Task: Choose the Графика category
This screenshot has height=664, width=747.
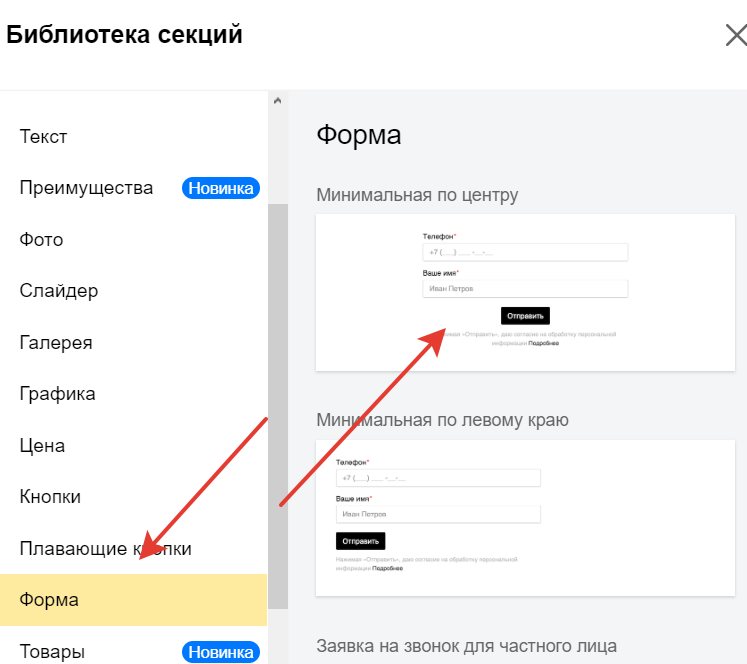Action: pyautogui.click(x=57, y=394)
